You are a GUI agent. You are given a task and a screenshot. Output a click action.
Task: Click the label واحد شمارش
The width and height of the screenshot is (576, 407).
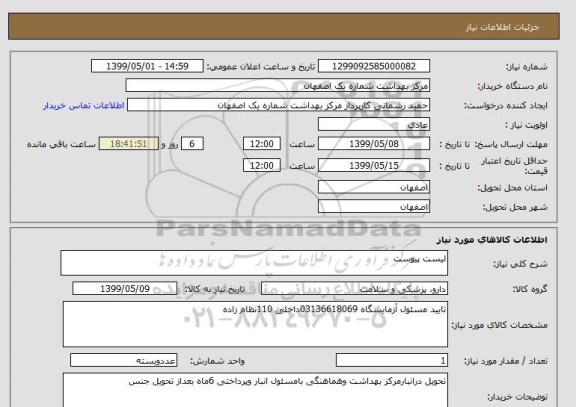point(217,361)
